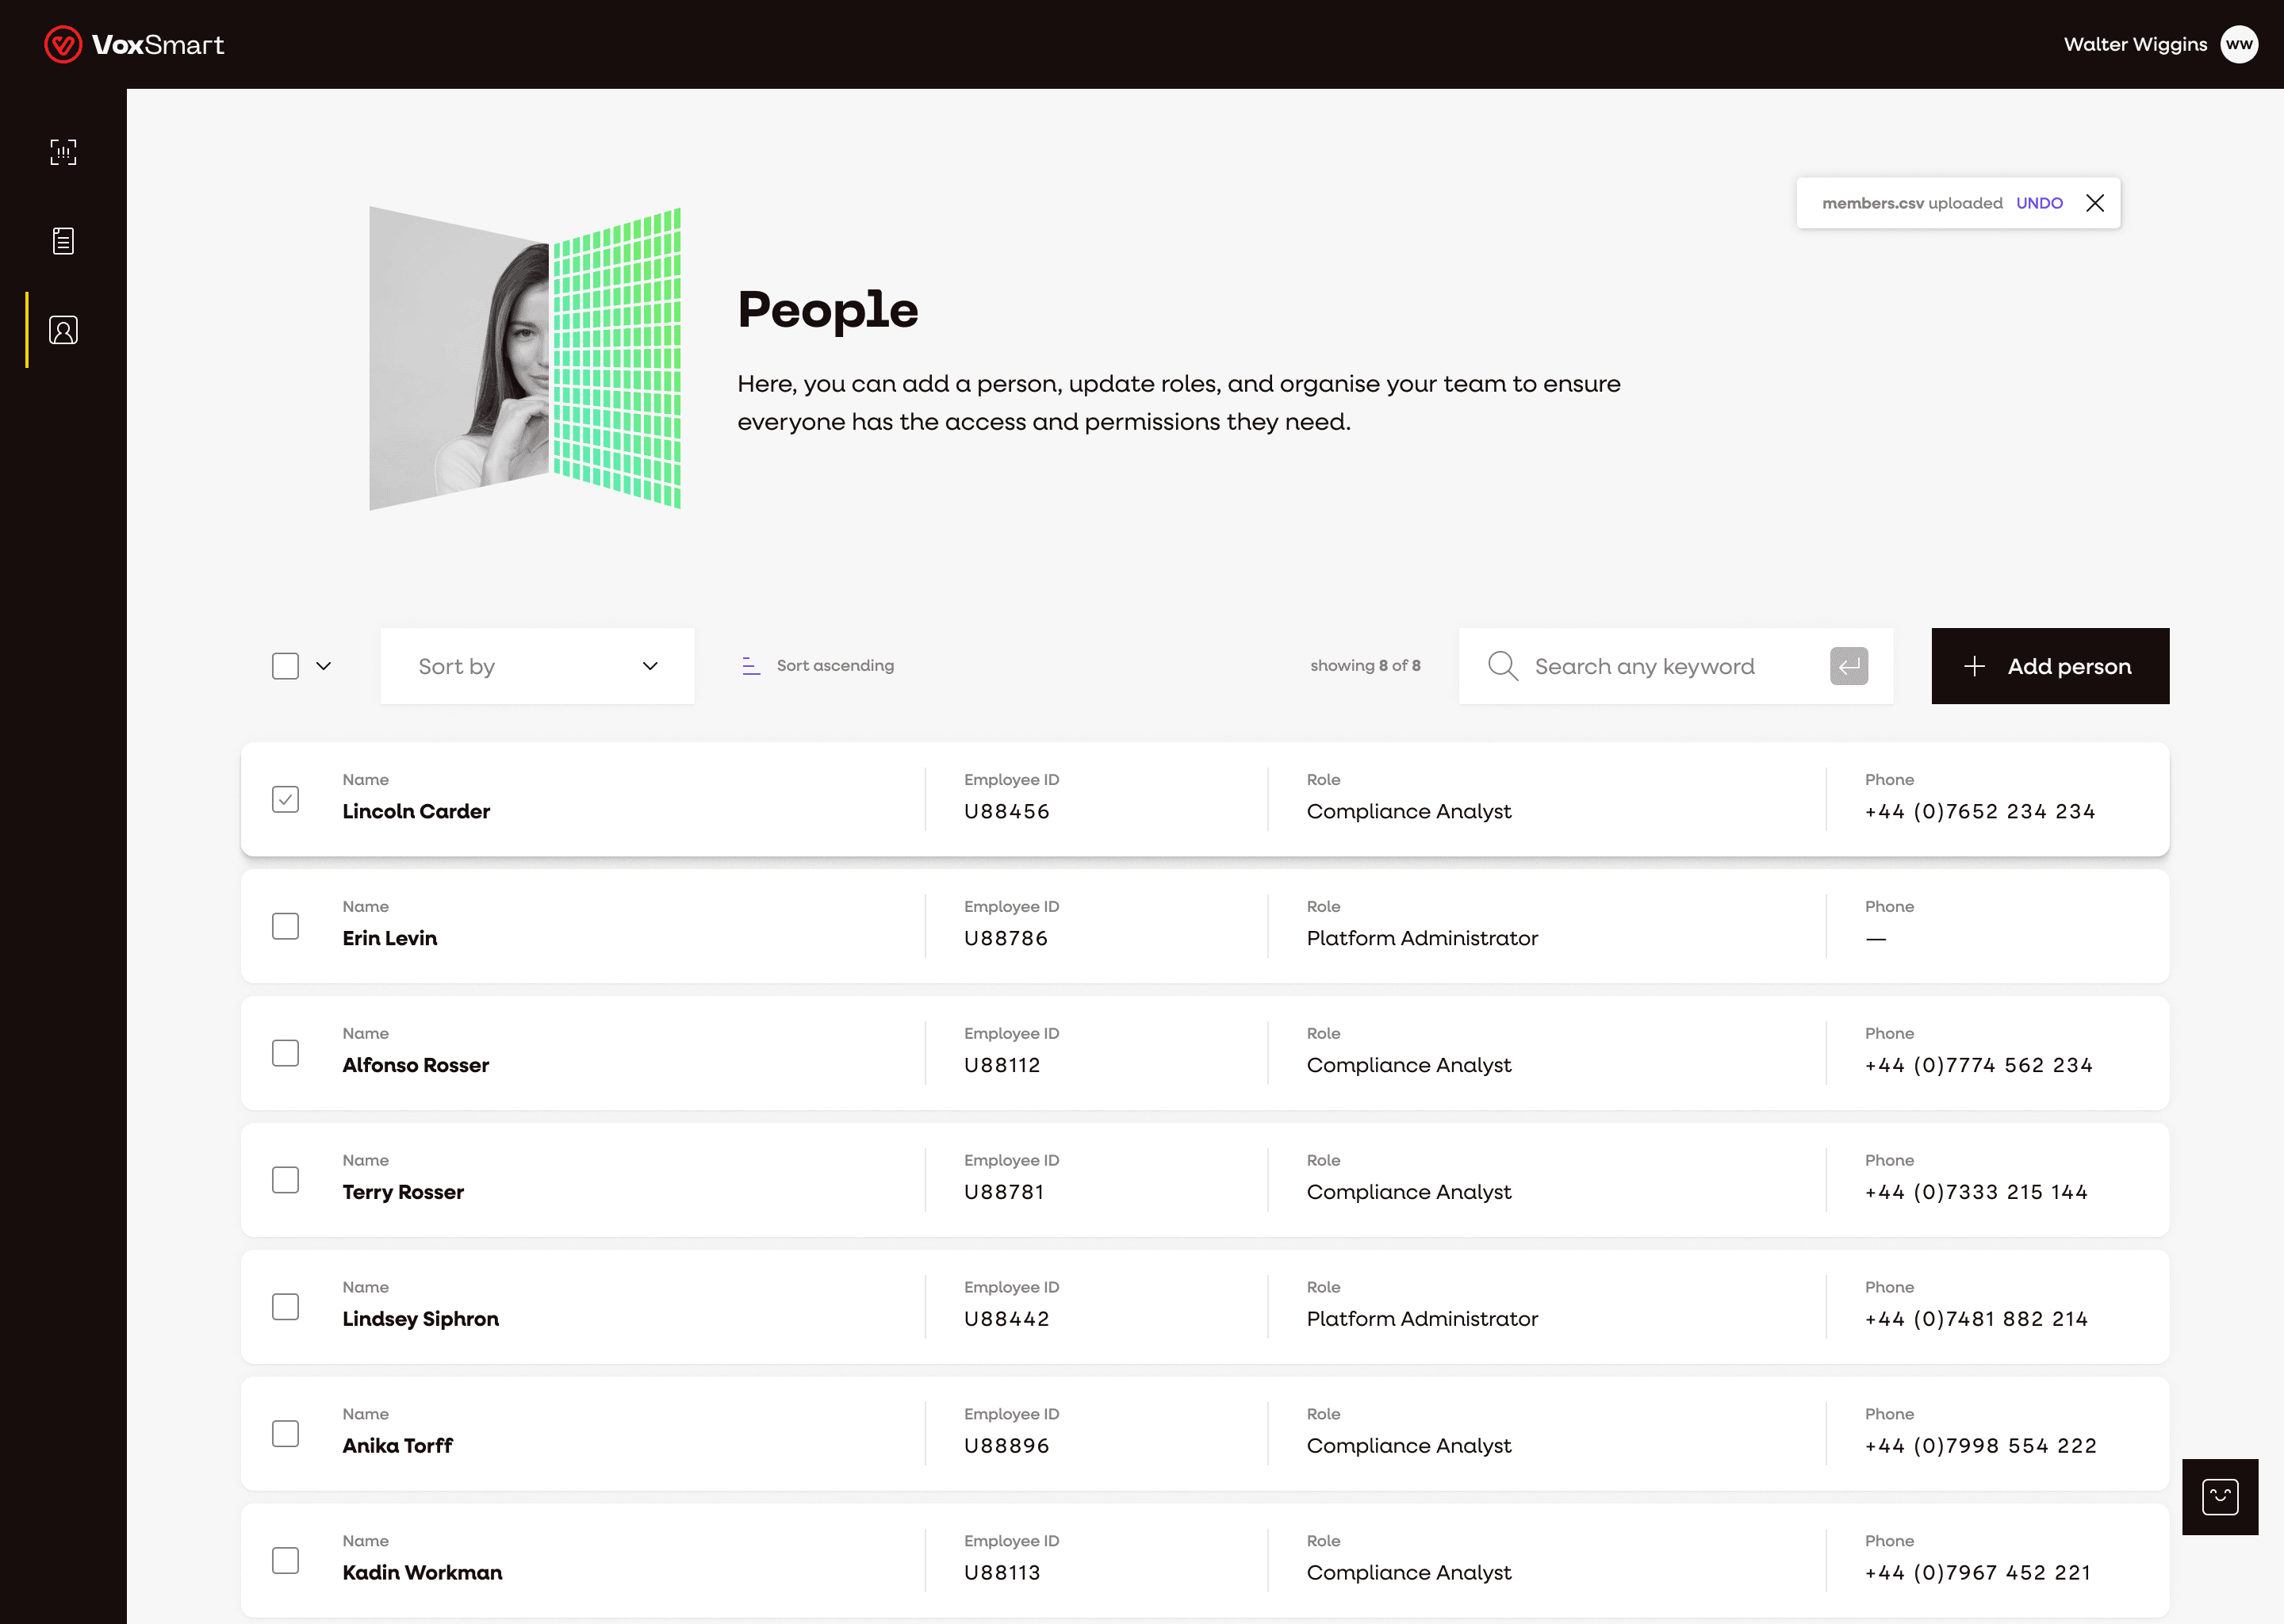Open the Sort by dropdown
The width and height of the screenshot is (2284, 1624).
(x=537, y=666)
